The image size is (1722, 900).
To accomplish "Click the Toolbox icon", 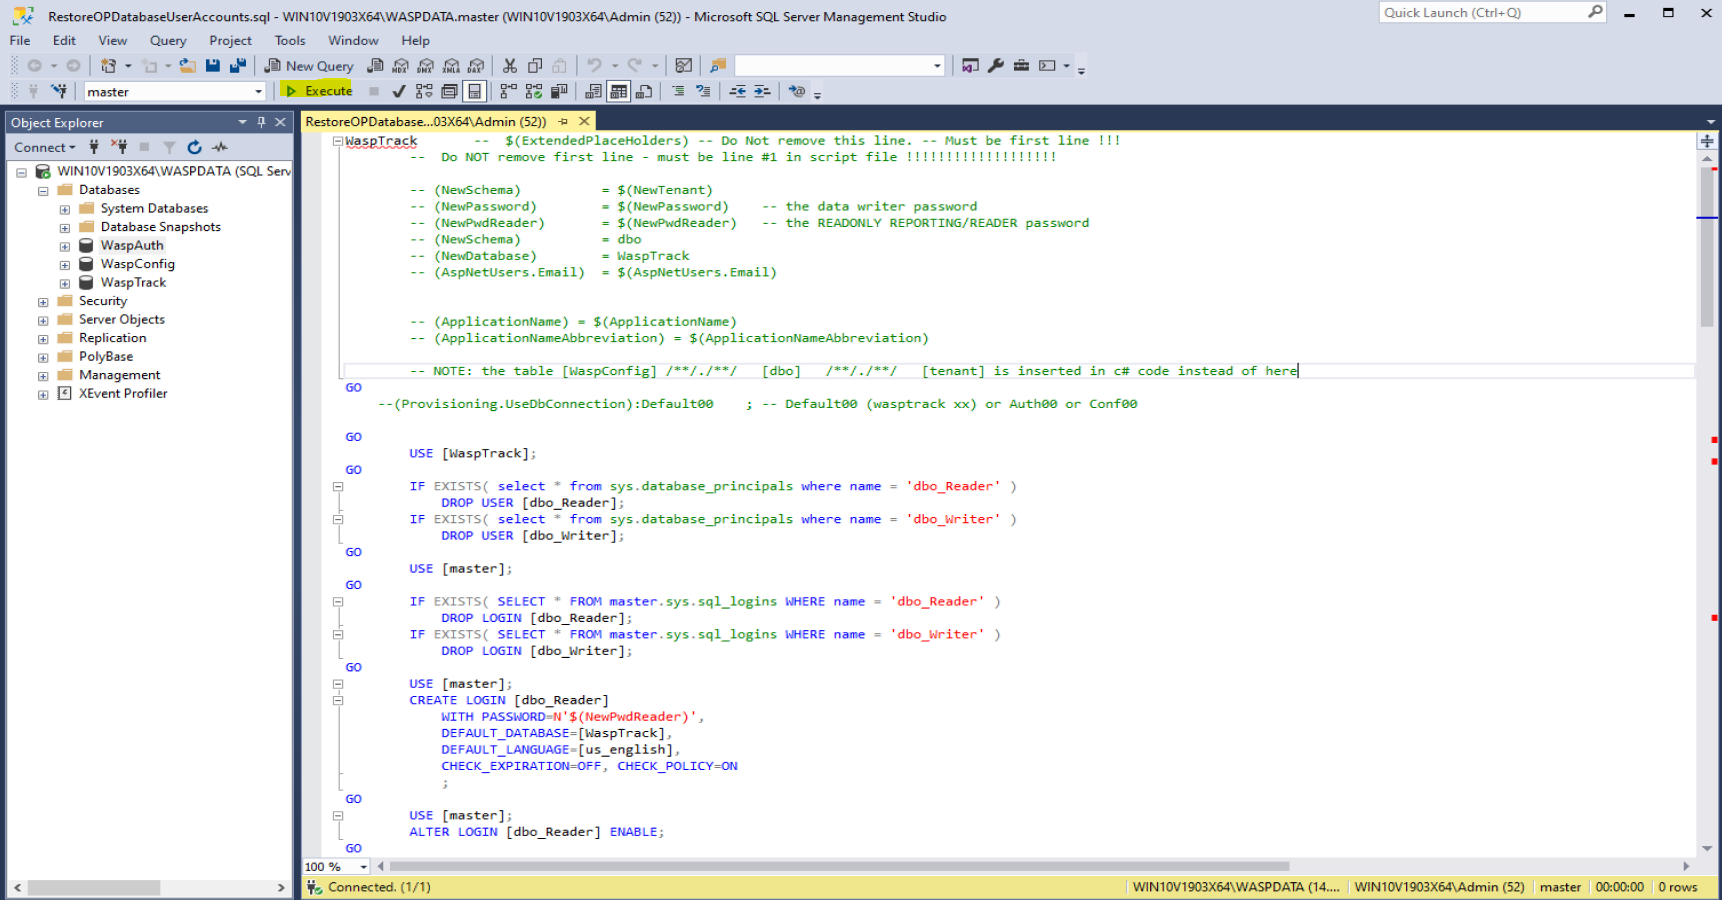I will [1021, 66].
